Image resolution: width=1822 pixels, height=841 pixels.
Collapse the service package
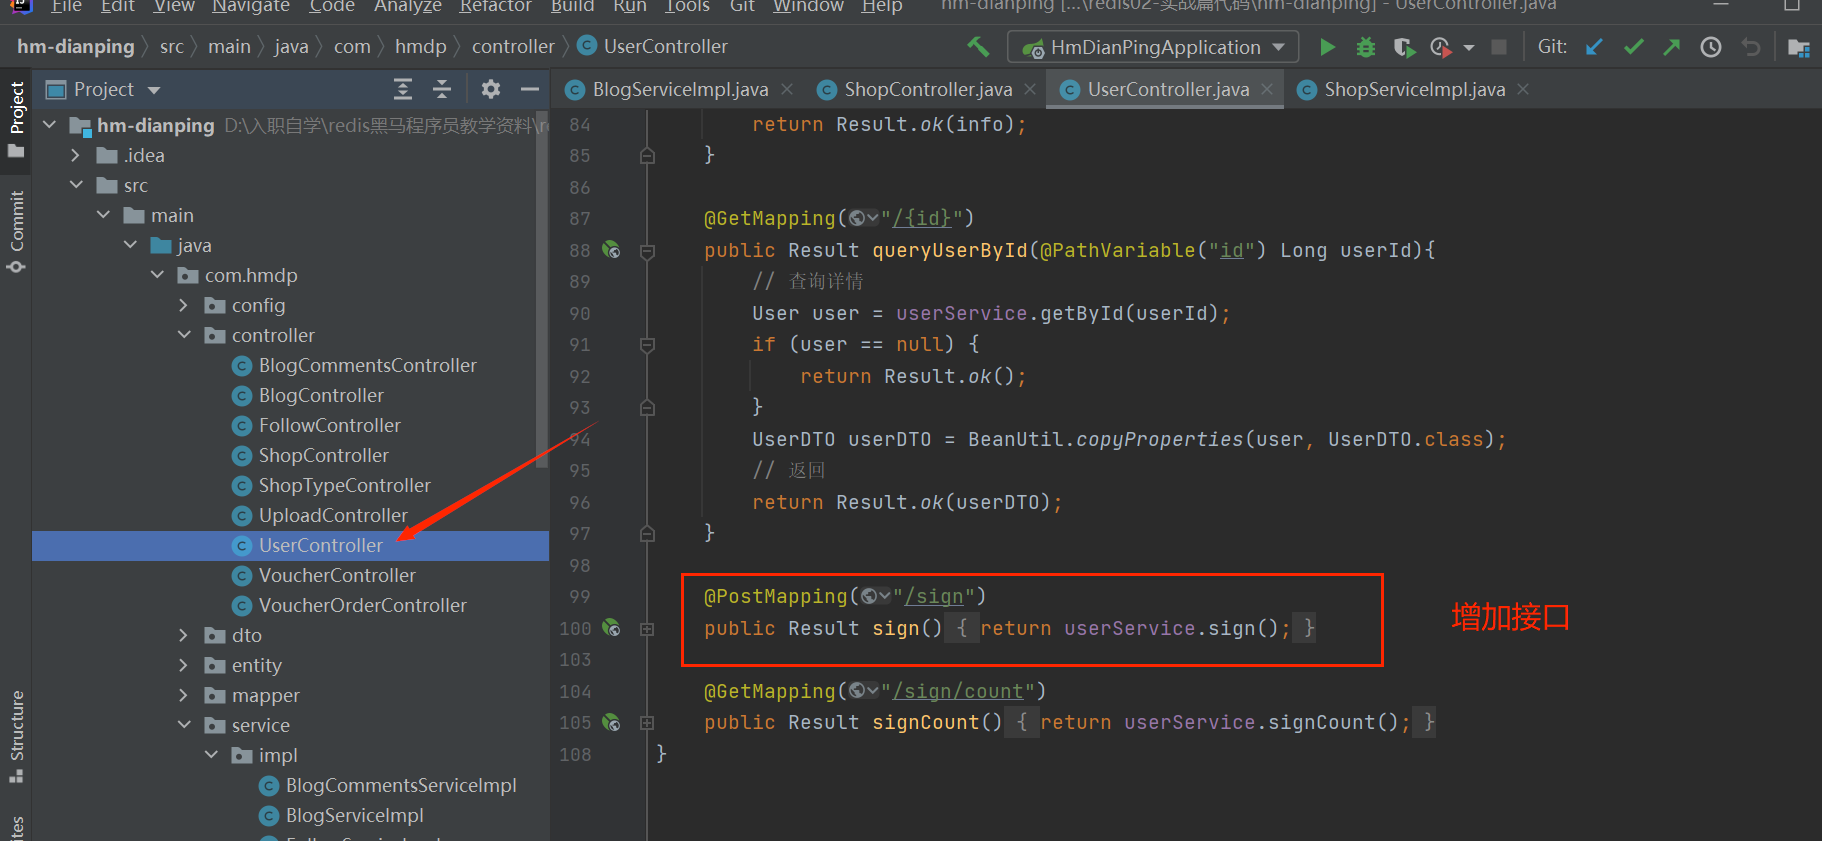click(184, 725)
